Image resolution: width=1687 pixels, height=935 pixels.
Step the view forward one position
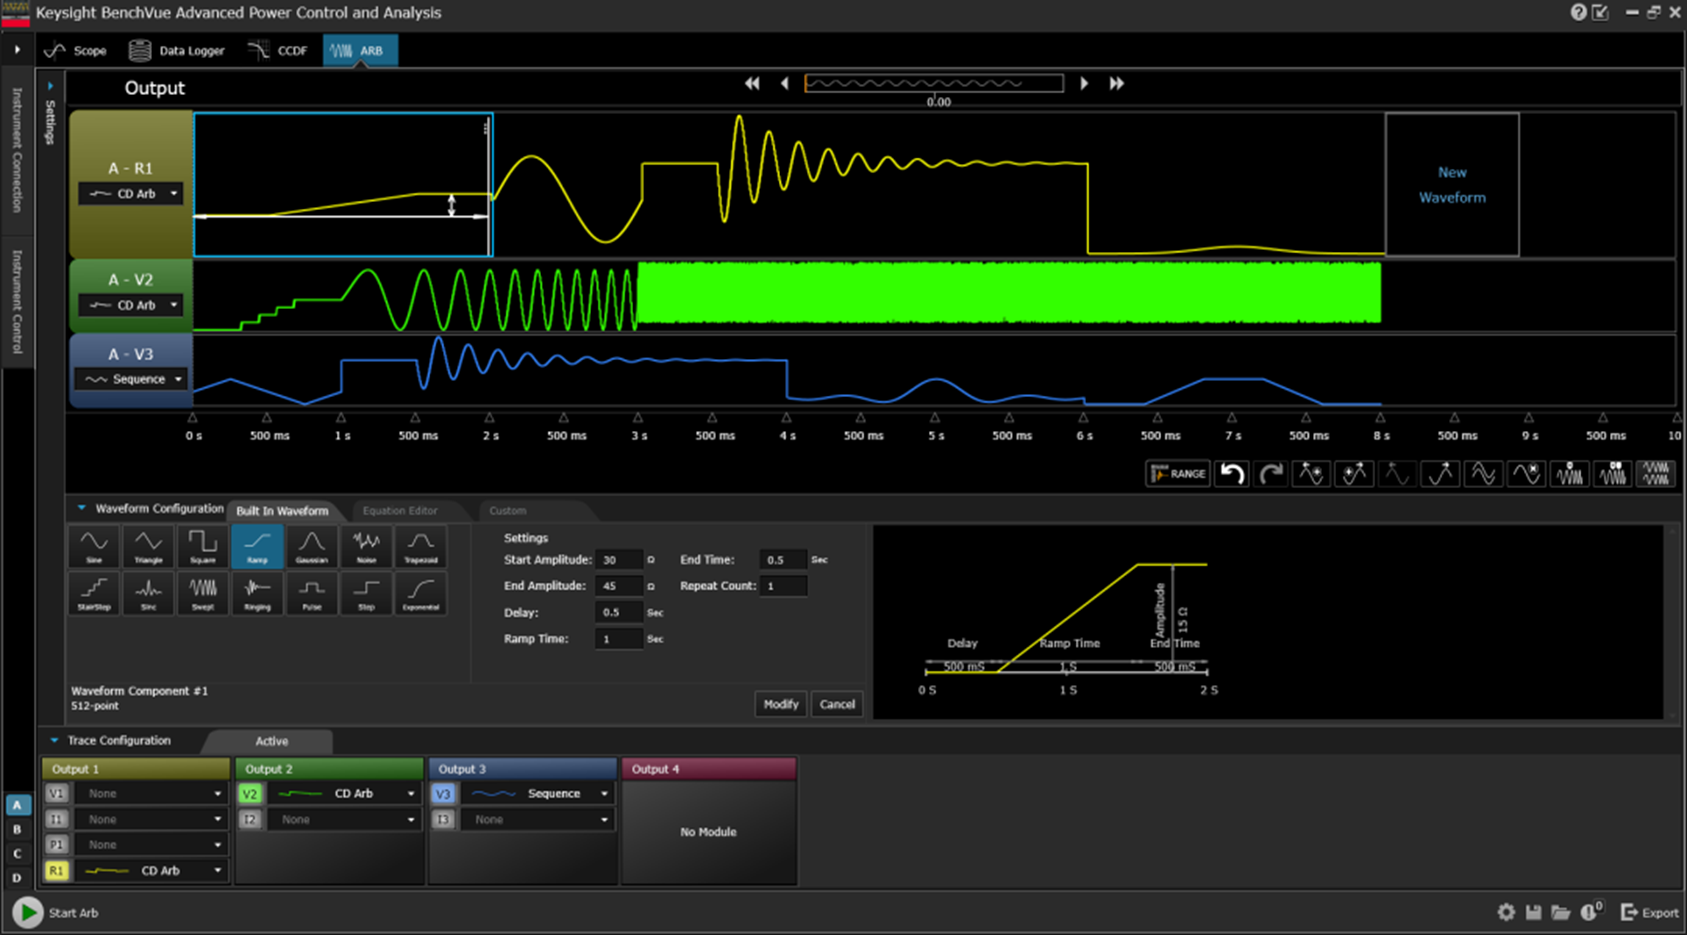click(x=1084, y=84)
